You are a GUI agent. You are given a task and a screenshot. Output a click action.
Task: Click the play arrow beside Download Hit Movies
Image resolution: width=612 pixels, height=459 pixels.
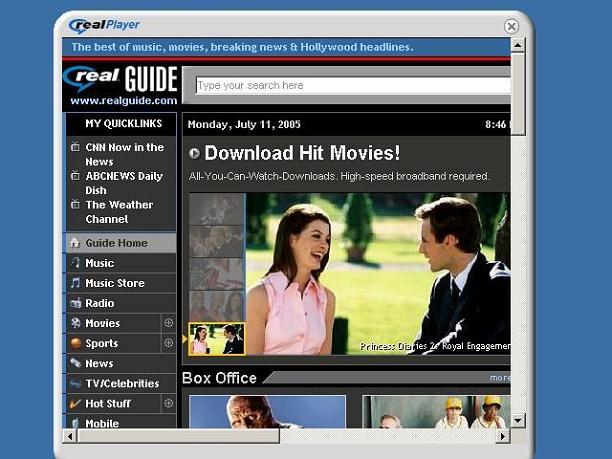pyautogui.click(x=194, y=153)
